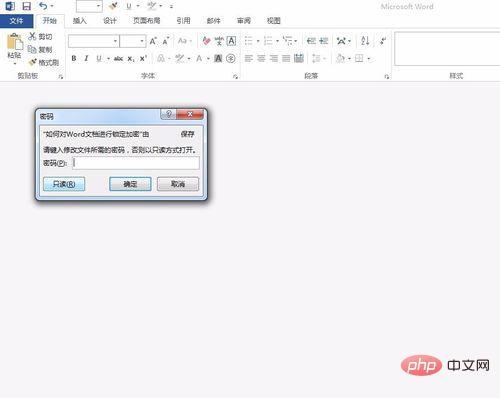Toggle justify alignment
This screenshot has height=398, width=500.
point(286,59)
